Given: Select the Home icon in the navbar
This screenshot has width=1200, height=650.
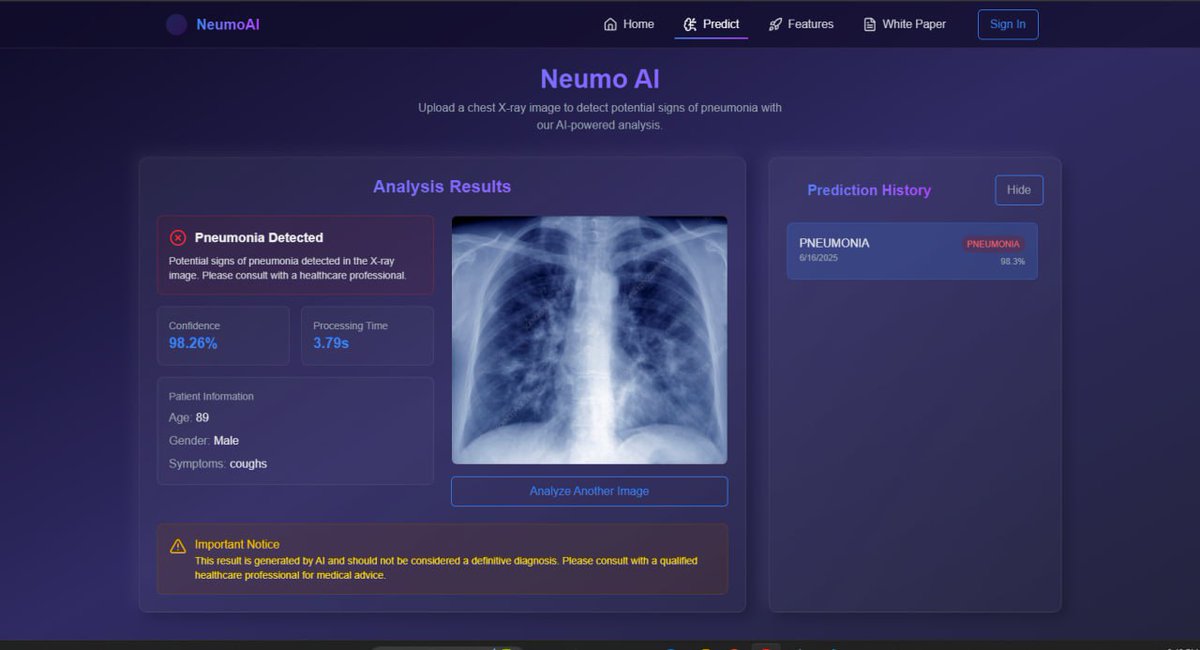Looking at the screenshot, I should 609,24.
